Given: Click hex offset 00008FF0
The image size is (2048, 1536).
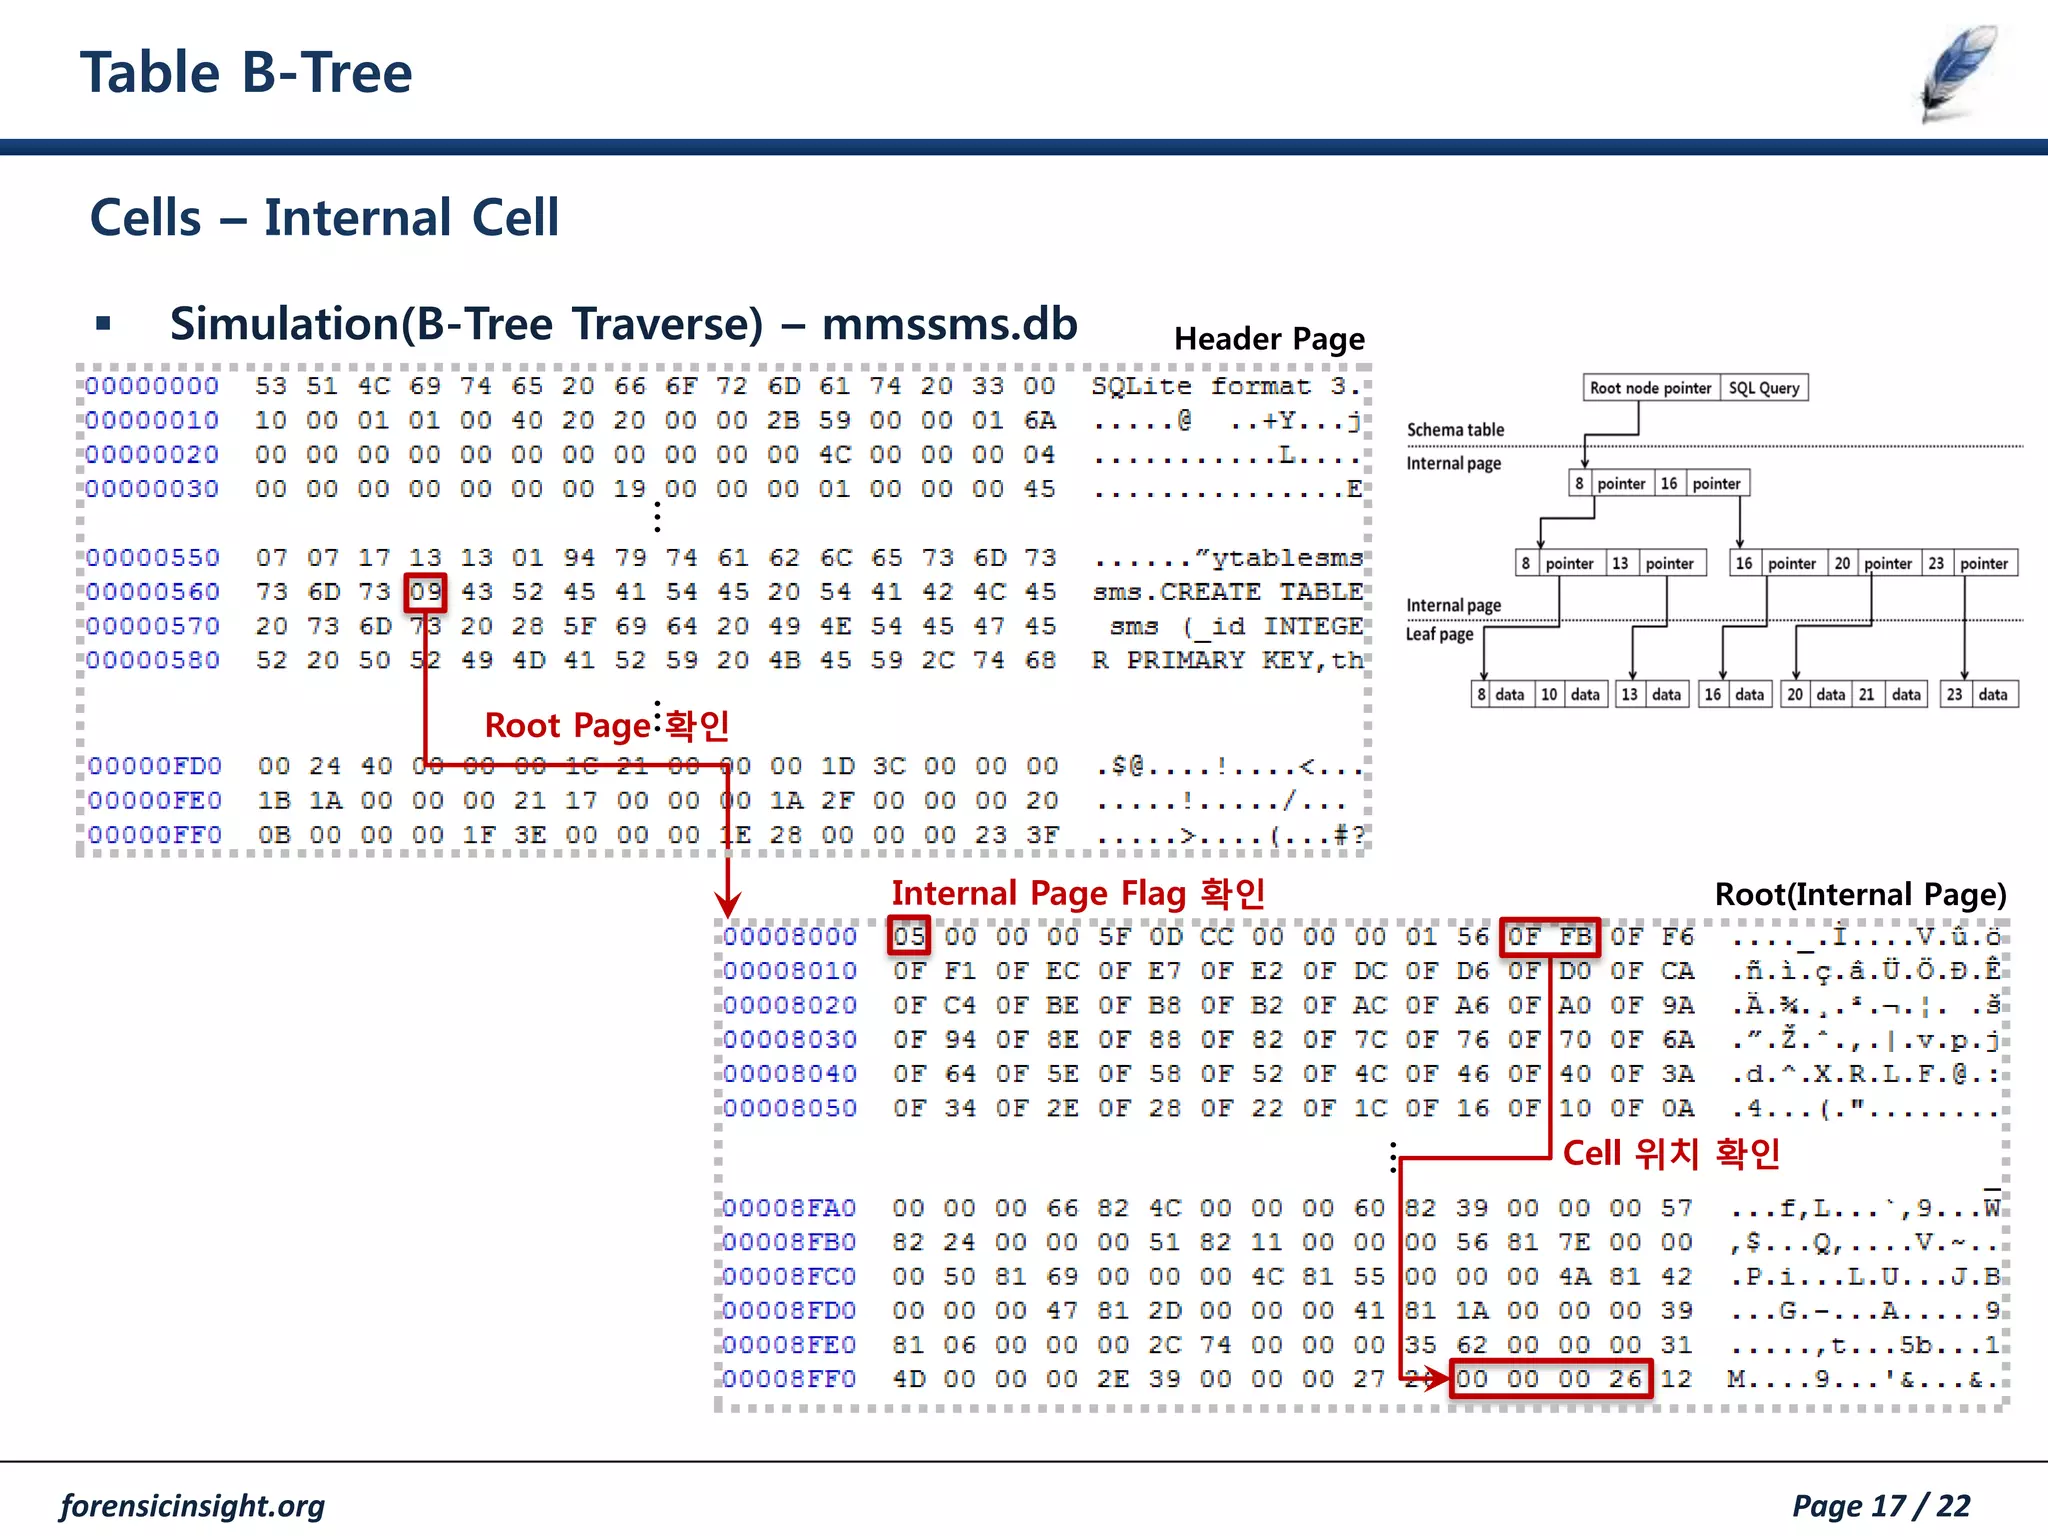Looking at the screenshot, I should coord(790,1379).
